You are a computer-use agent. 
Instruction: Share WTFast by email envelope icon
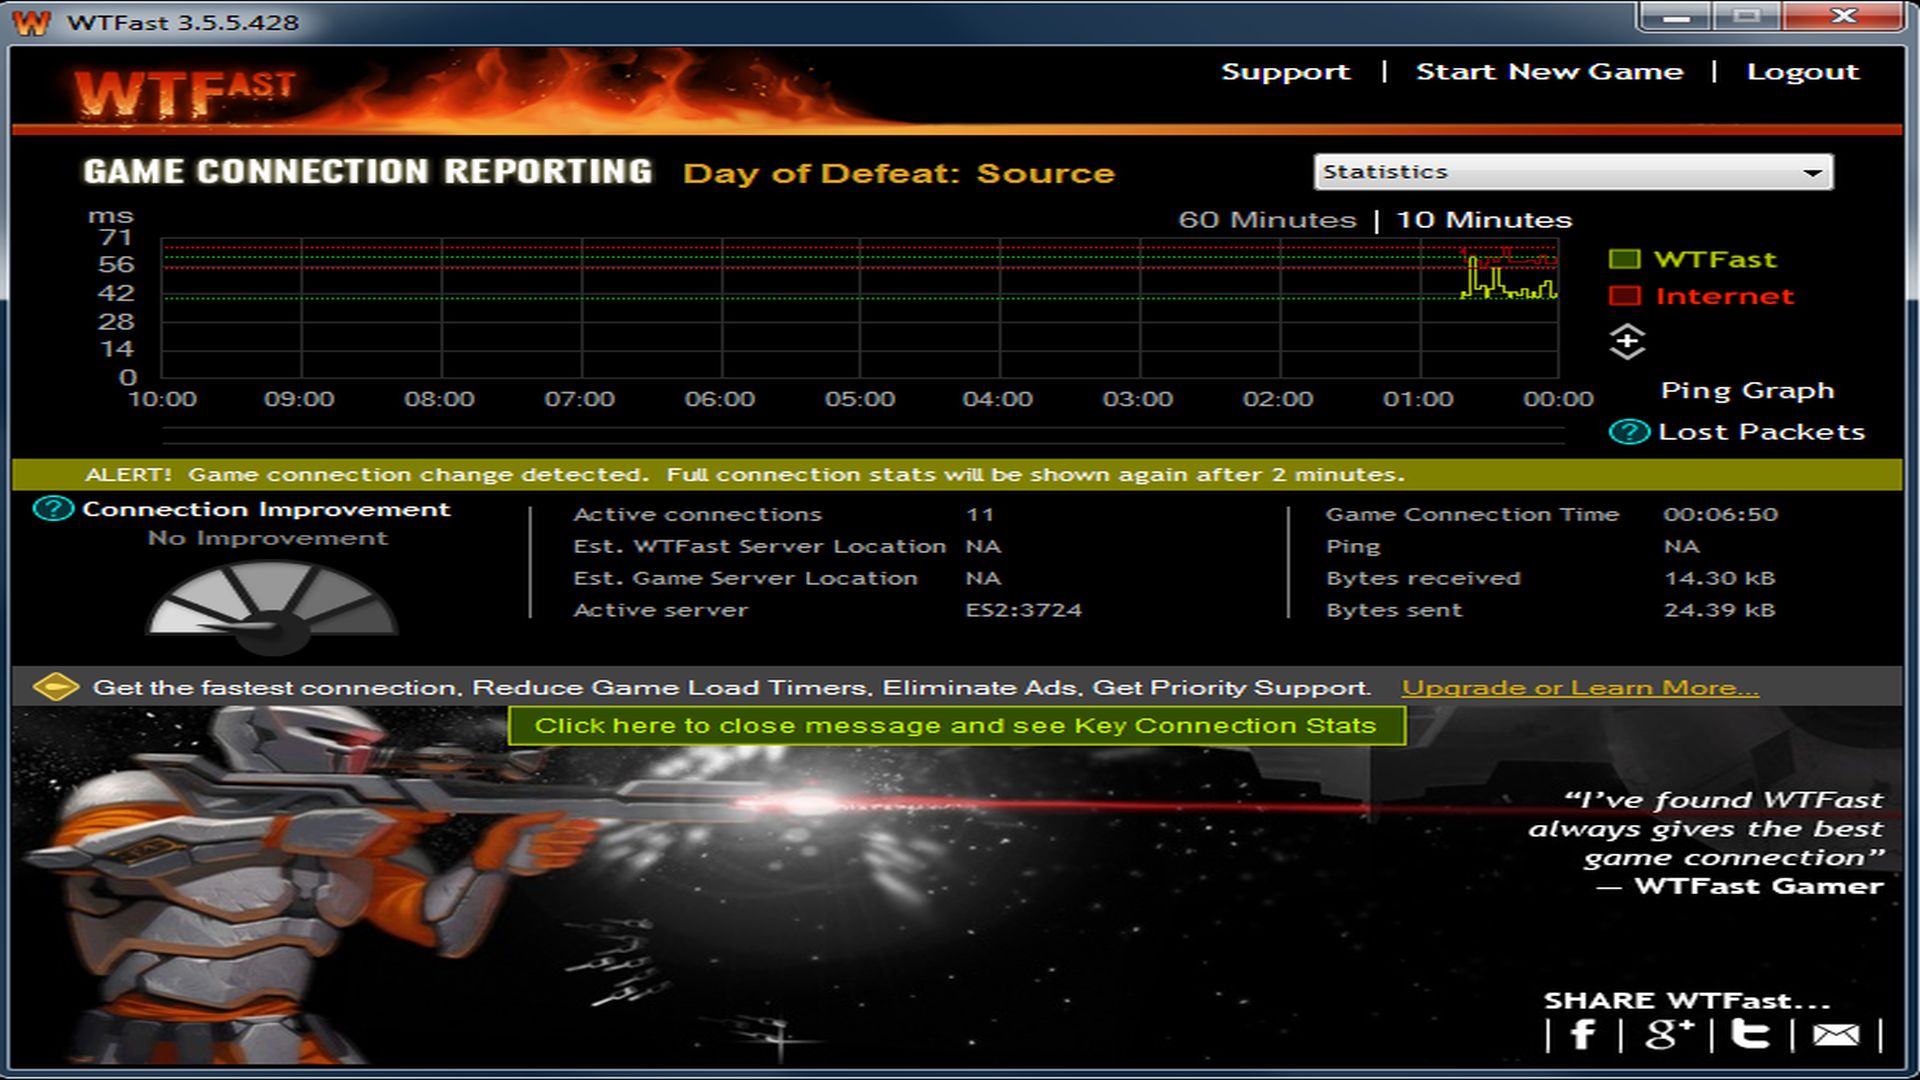click(1836, 1035)
